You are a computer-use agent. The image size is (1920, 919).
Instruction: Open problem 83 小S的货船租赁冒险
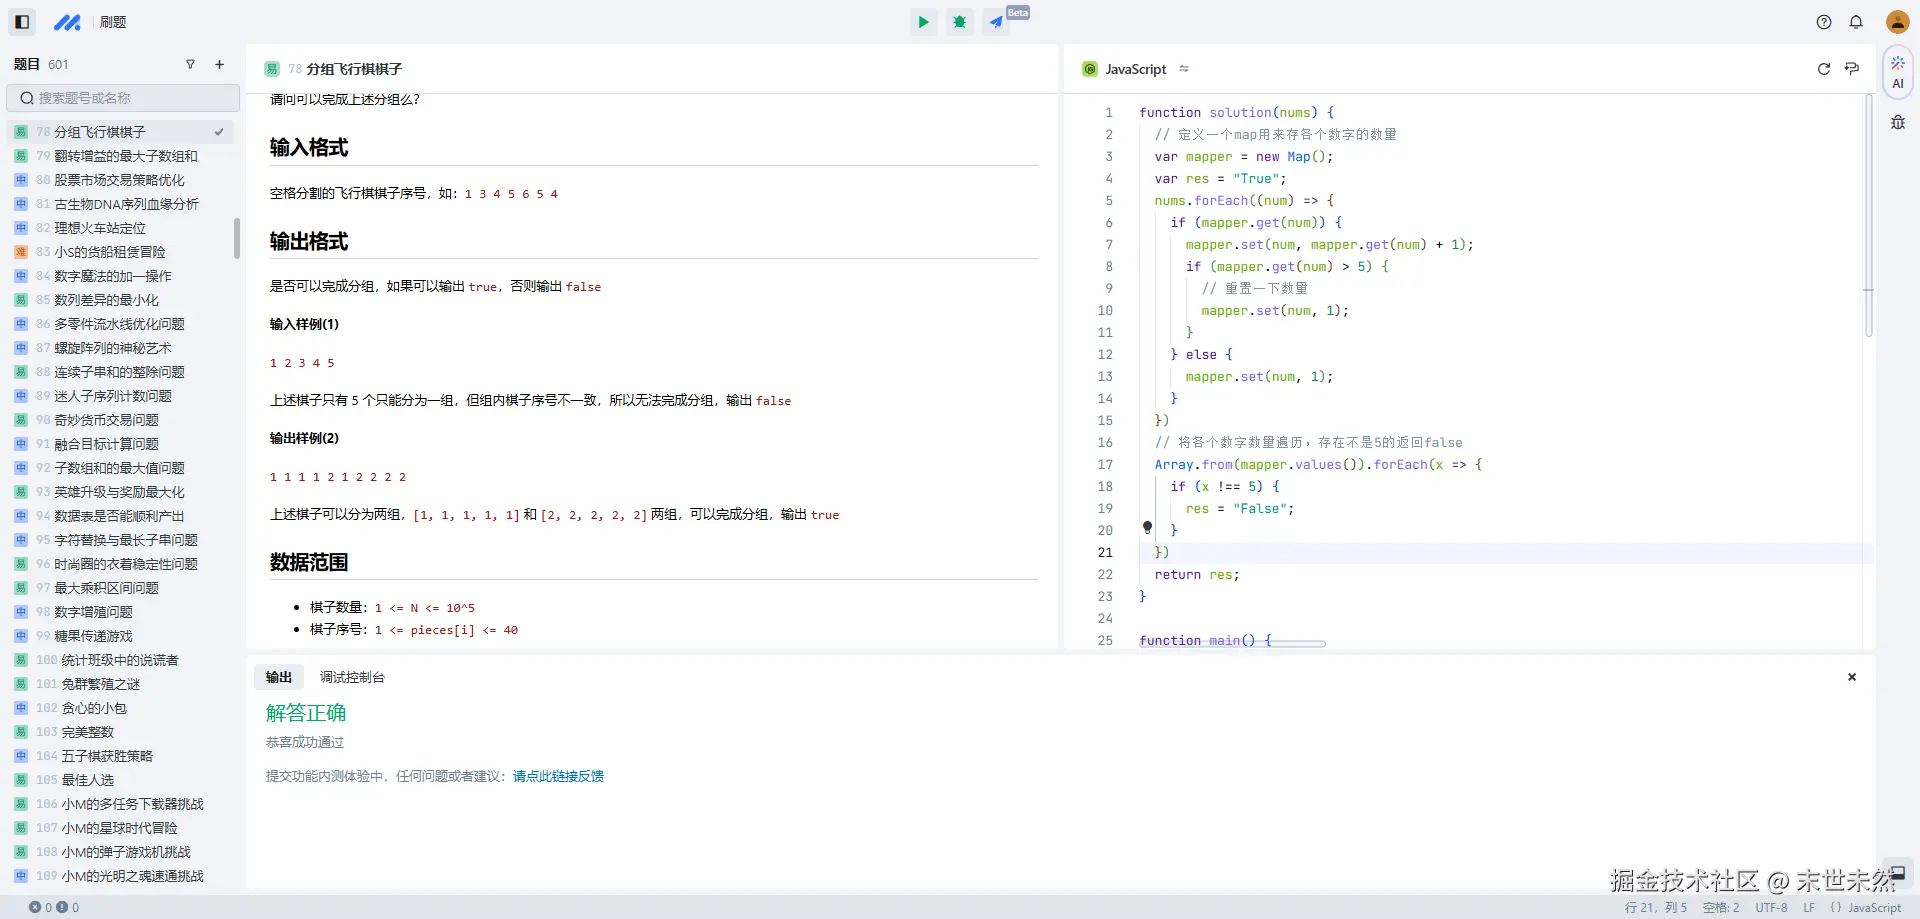pyautogui.click(x=110, y=252)
